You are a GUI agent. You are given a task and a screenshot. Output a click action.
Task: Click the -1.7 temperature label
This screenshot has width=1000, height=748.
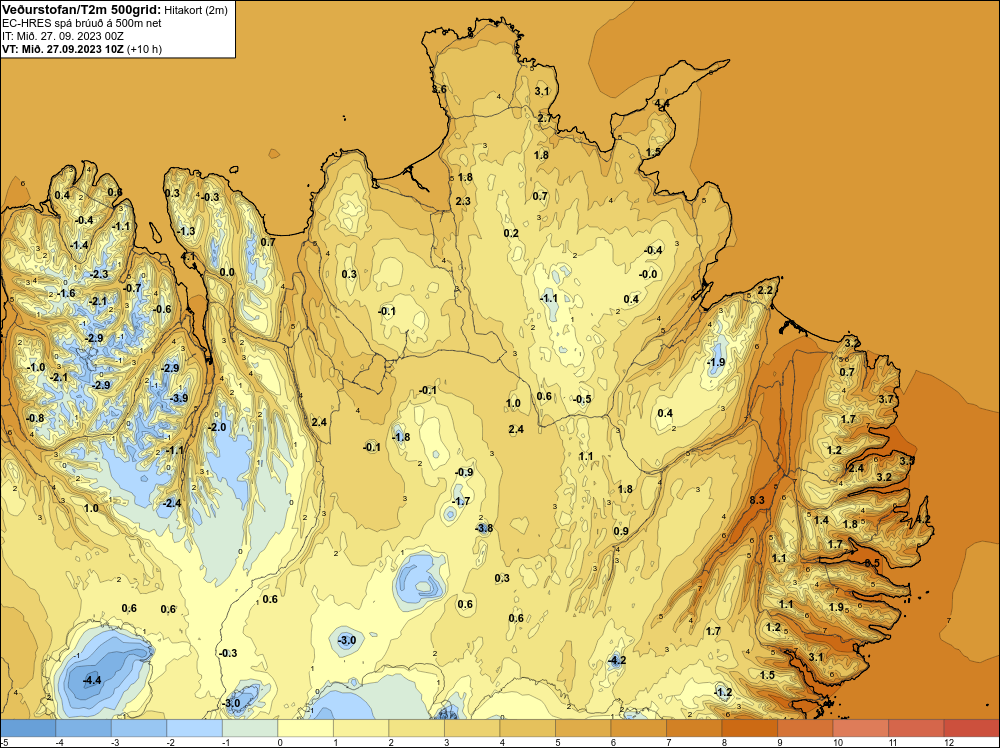tap(460, 501)
